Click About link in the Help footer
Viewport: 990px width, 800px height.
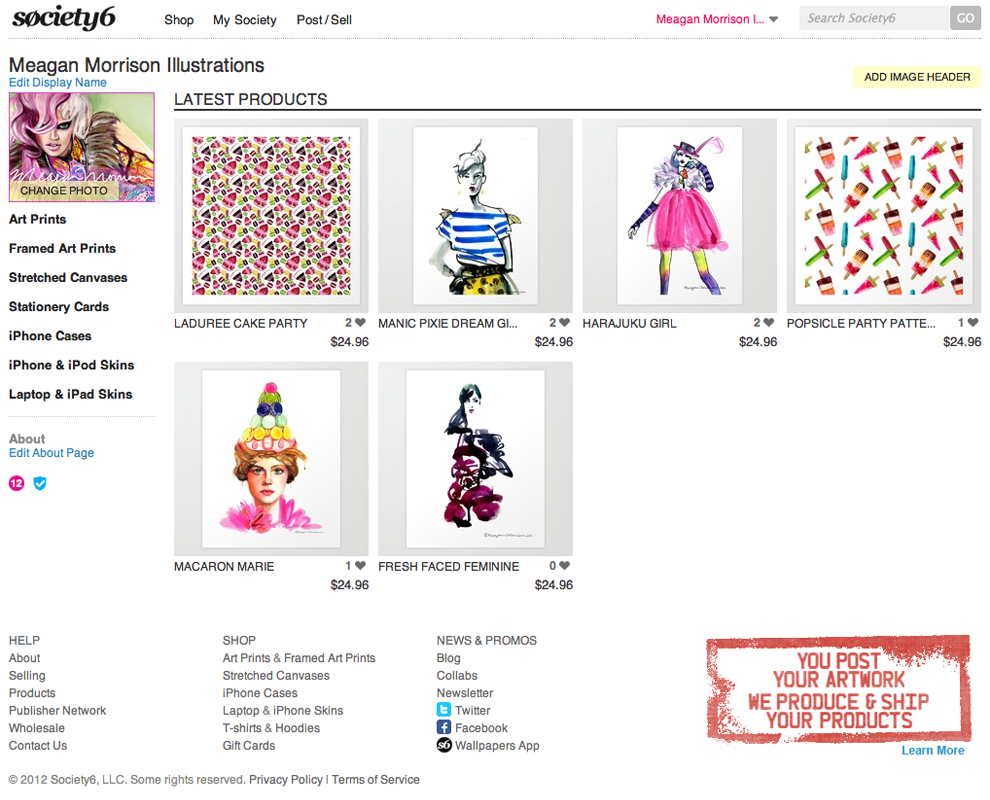coord(25,658)
